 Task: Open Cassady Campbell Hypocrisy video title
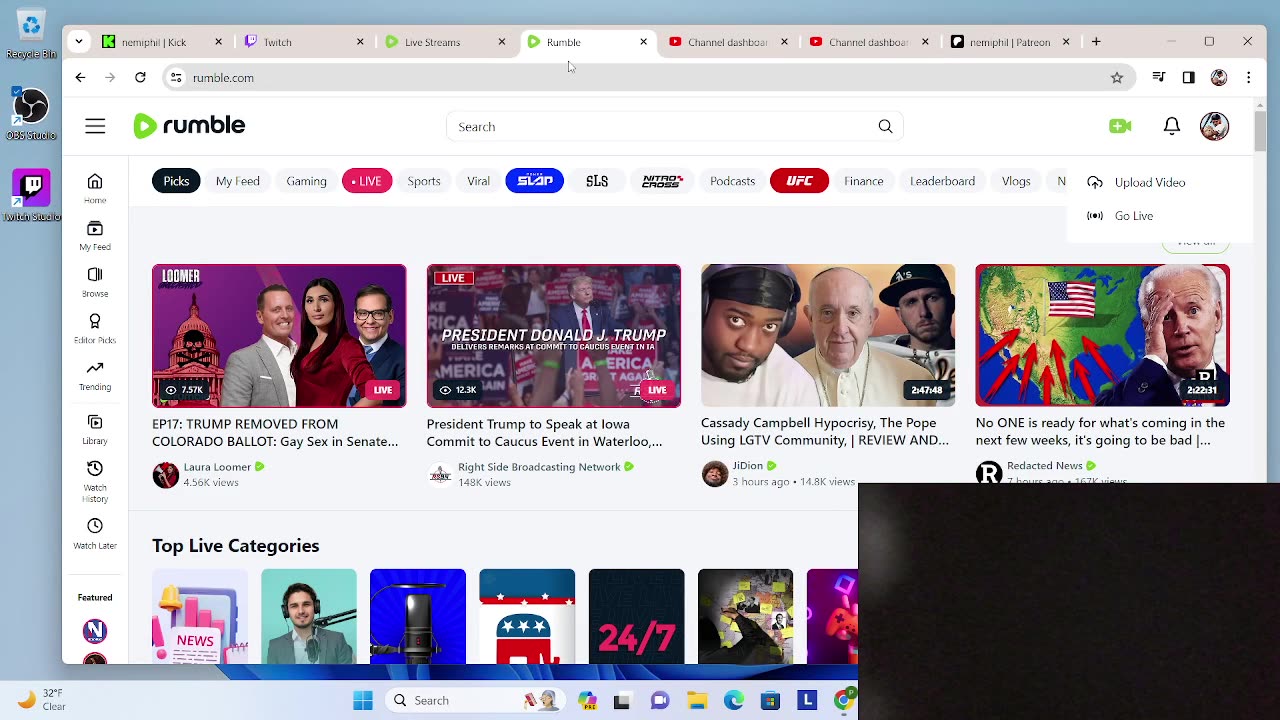click(x=825, y=432)
